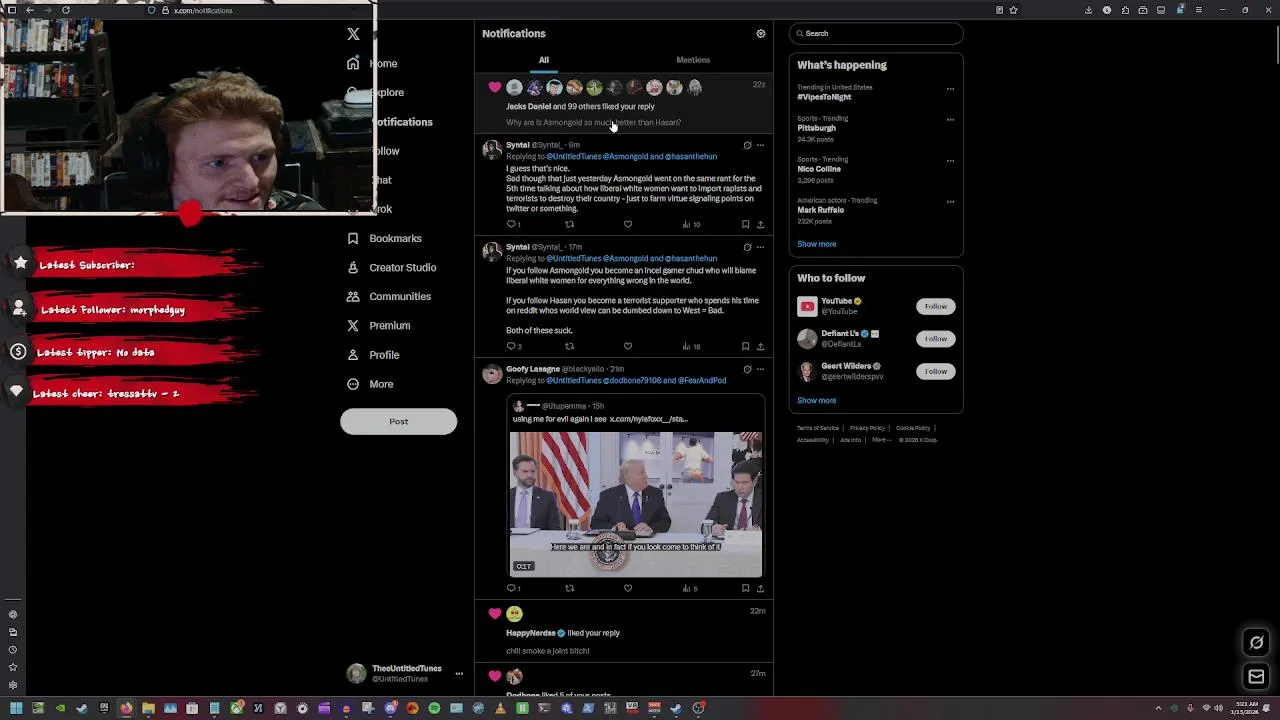1280x720 pixels.
Task: Bookmark Syntal's 17m post
Action: pyautogui.click(x=745, y=346)
